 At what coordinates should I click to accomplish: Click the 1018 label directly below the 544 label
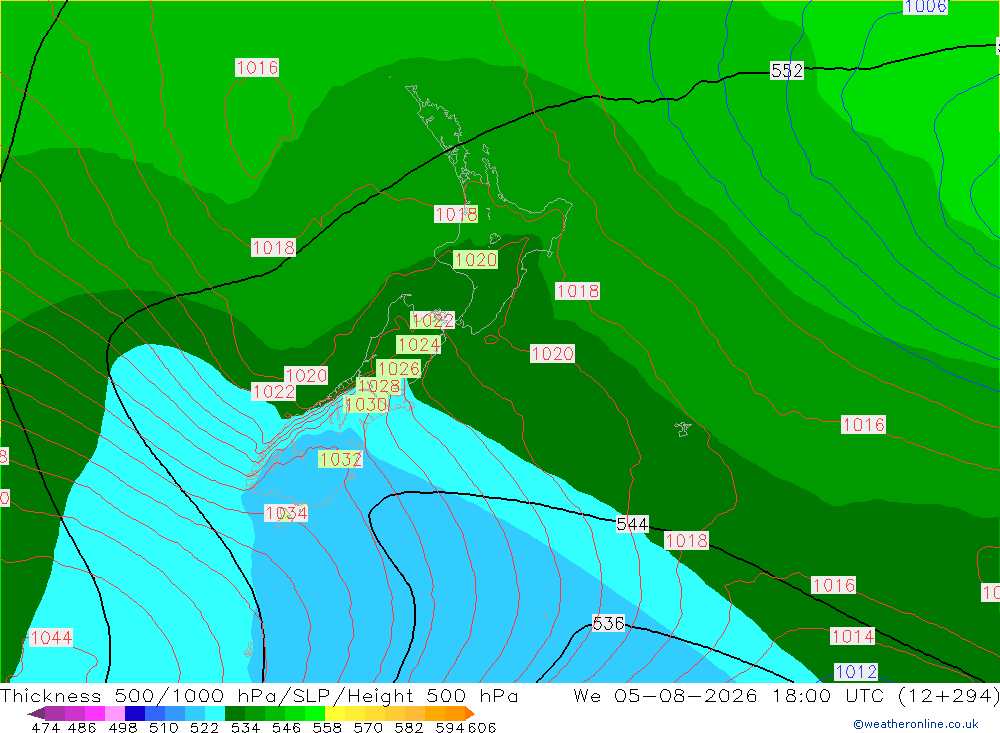(x=686, y=540)
